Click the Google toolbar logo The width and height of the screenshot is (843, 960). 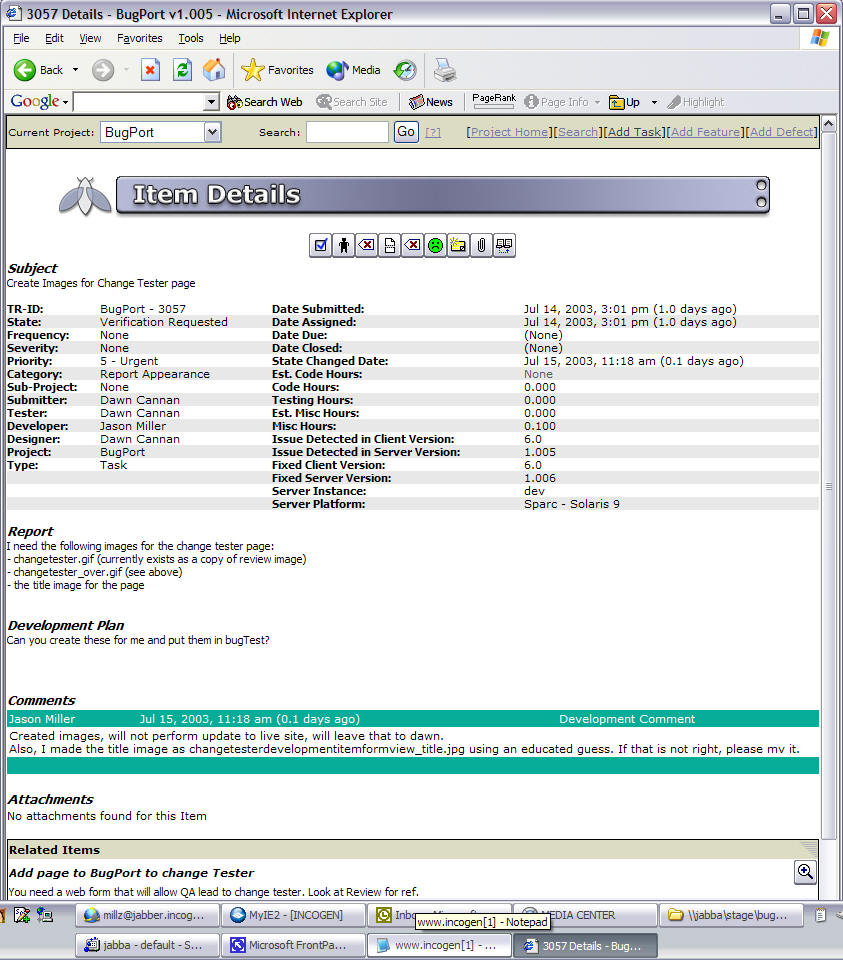click(36, 102)
